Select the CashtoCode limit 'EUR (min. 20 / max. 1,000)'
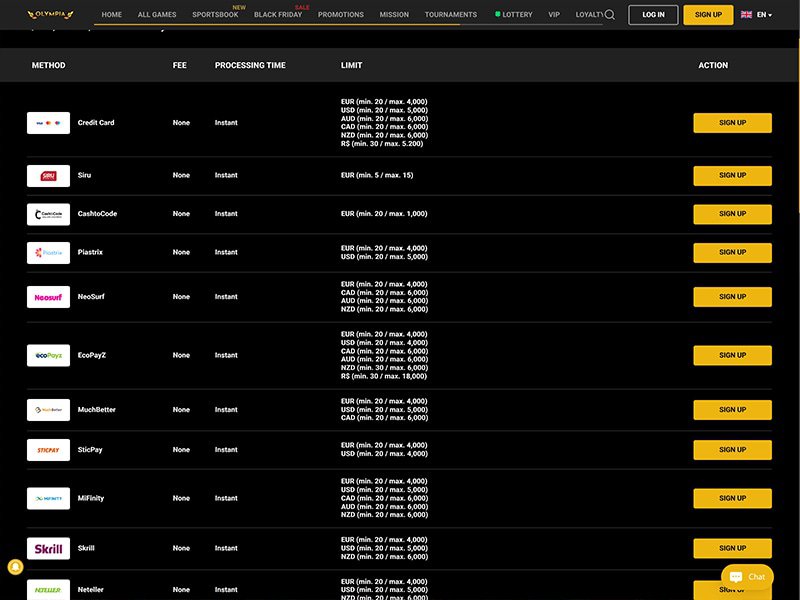Viewport: 800px width, 600px height. 384,214
